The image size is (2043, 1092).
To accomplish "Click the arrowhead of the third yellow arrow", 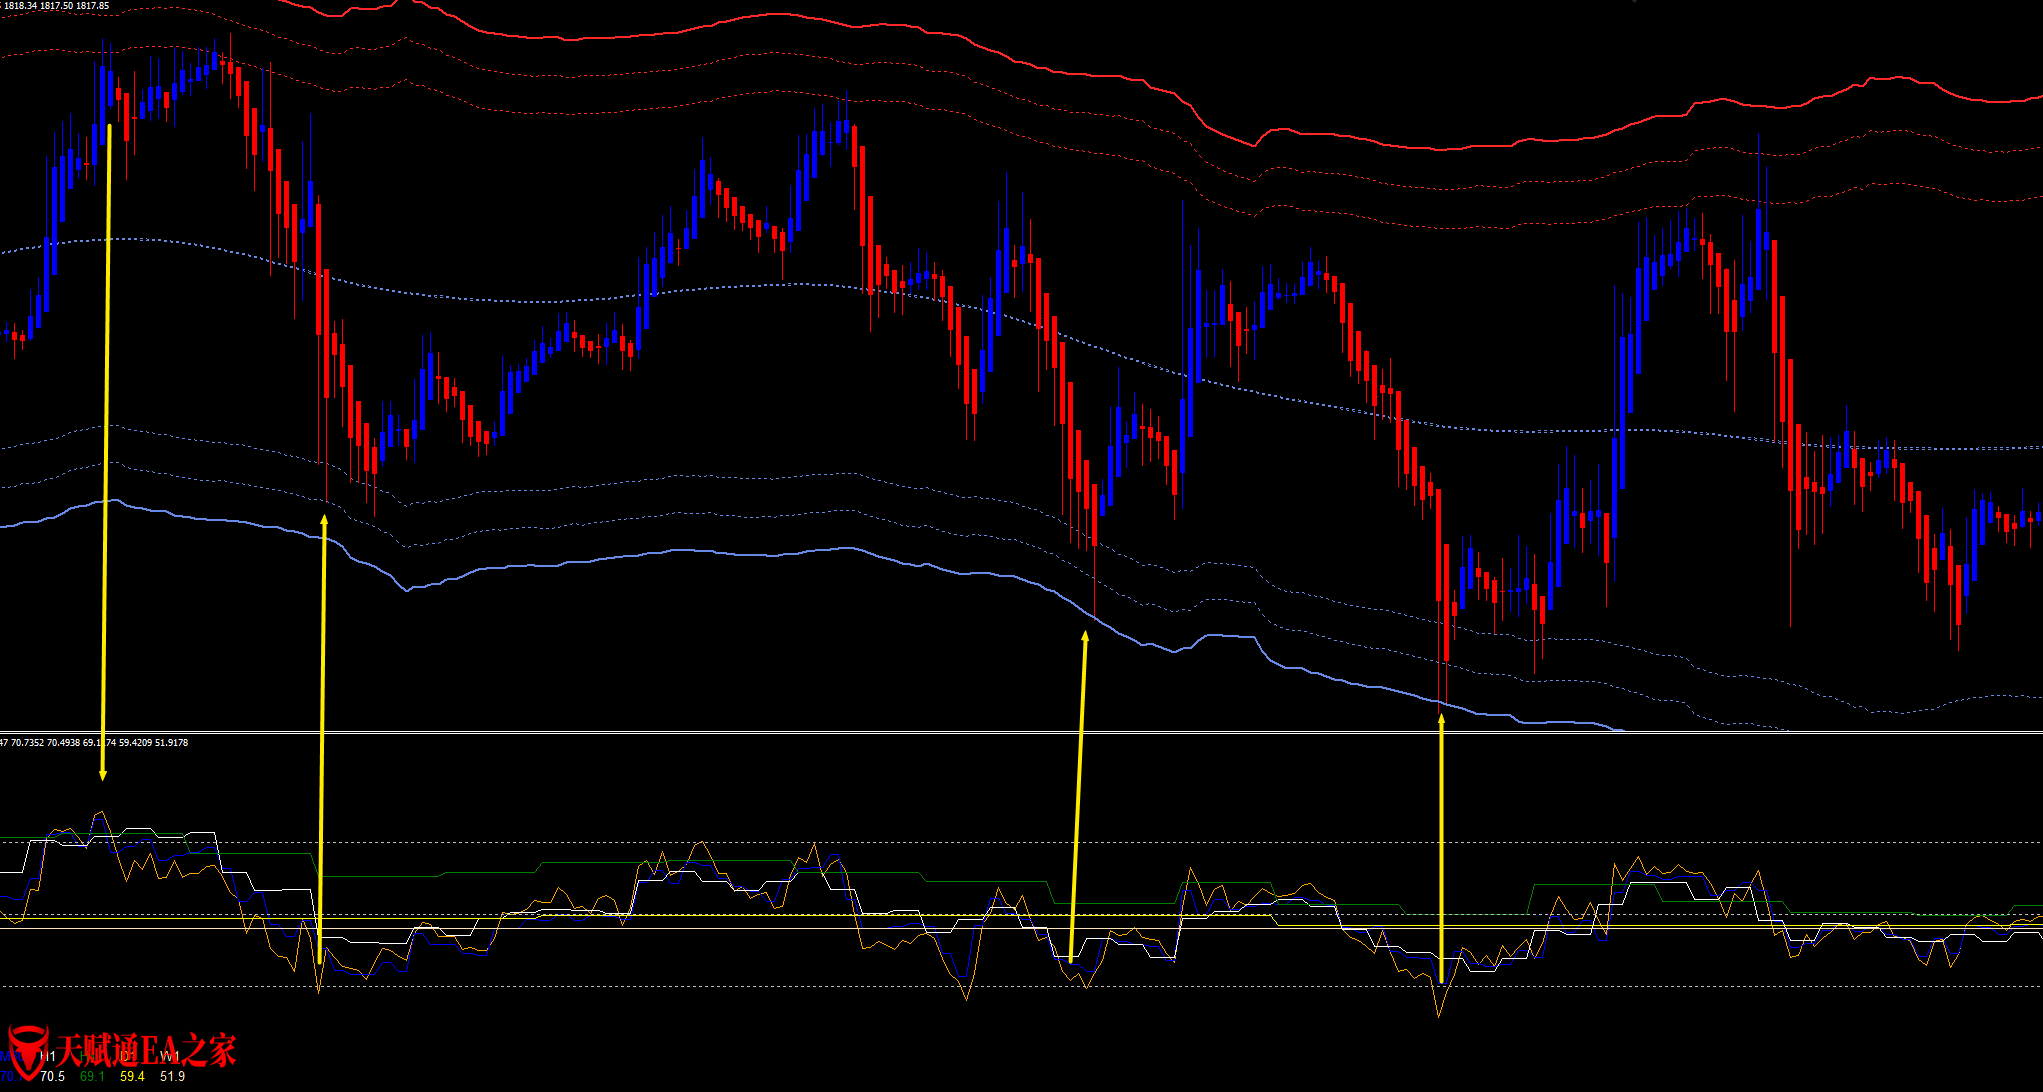I will tap(1086, 635).
